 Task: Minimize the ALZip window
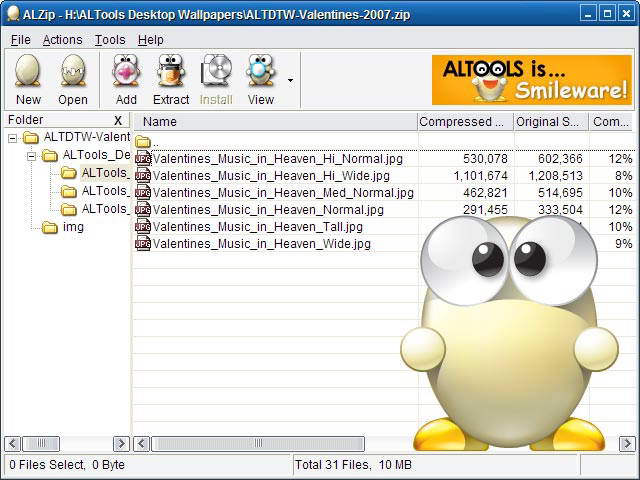click(588, 13)
